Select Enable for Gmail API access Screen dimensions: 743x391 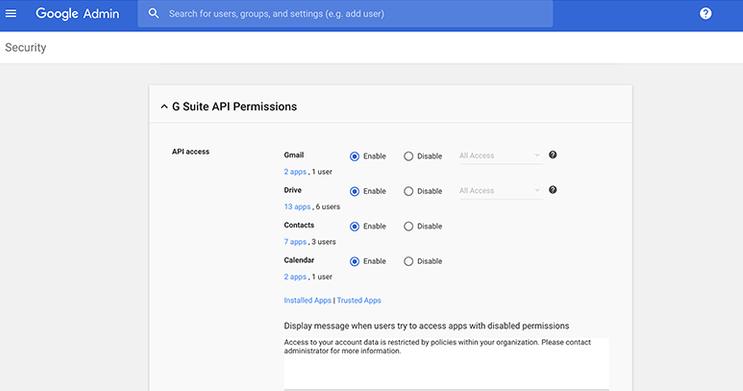click(354, 156)
